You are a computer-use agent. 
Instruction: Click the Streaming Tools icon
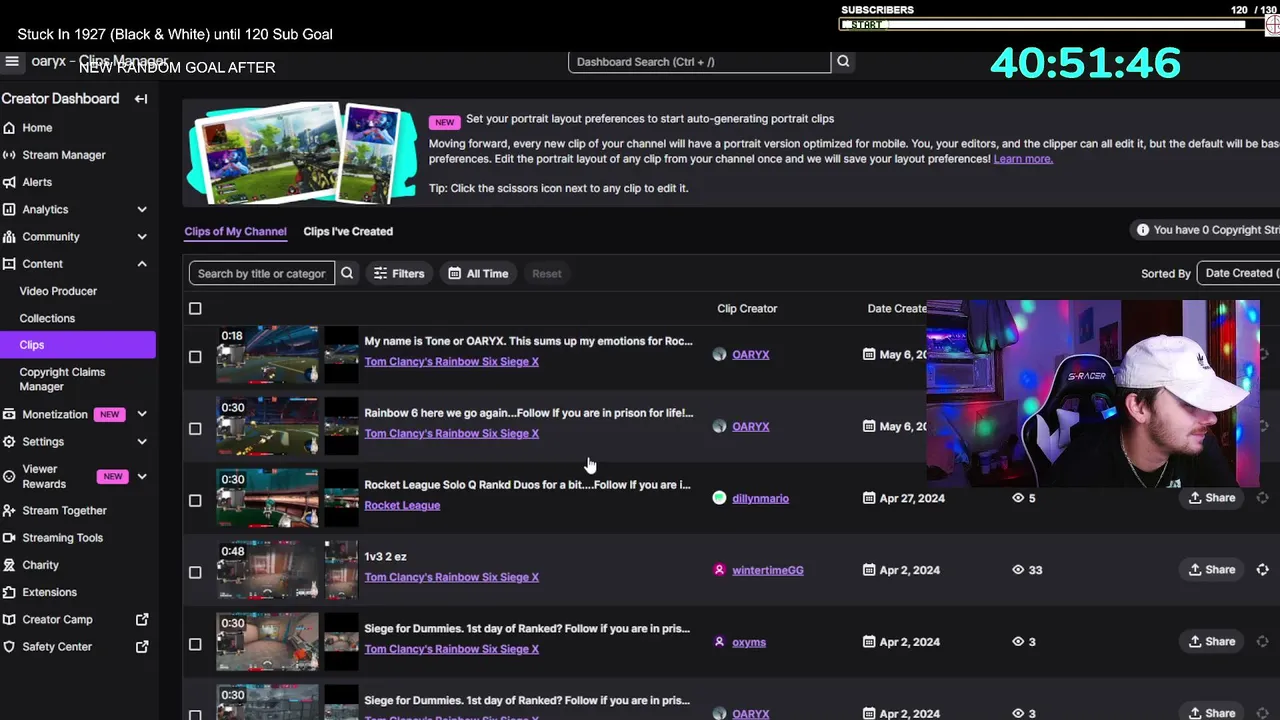pyautogui.click(x=9, y=538)
